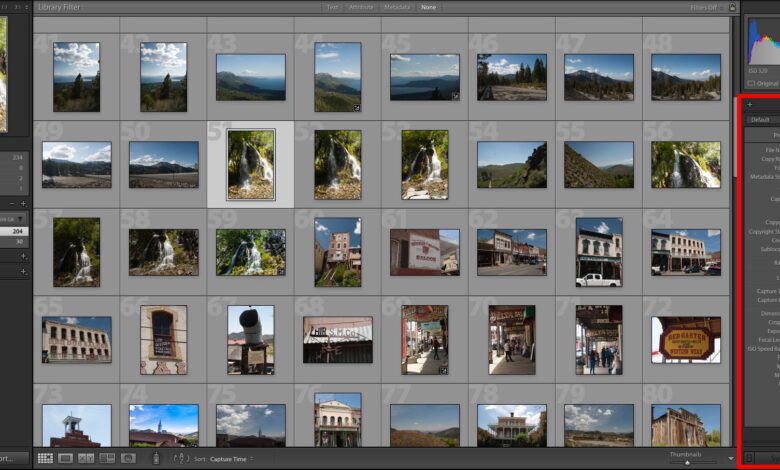This screenshot has width=780, height=470.
Task: Select the Attribute filter tab
Action: pyautogui.click(x=361, y=7)
